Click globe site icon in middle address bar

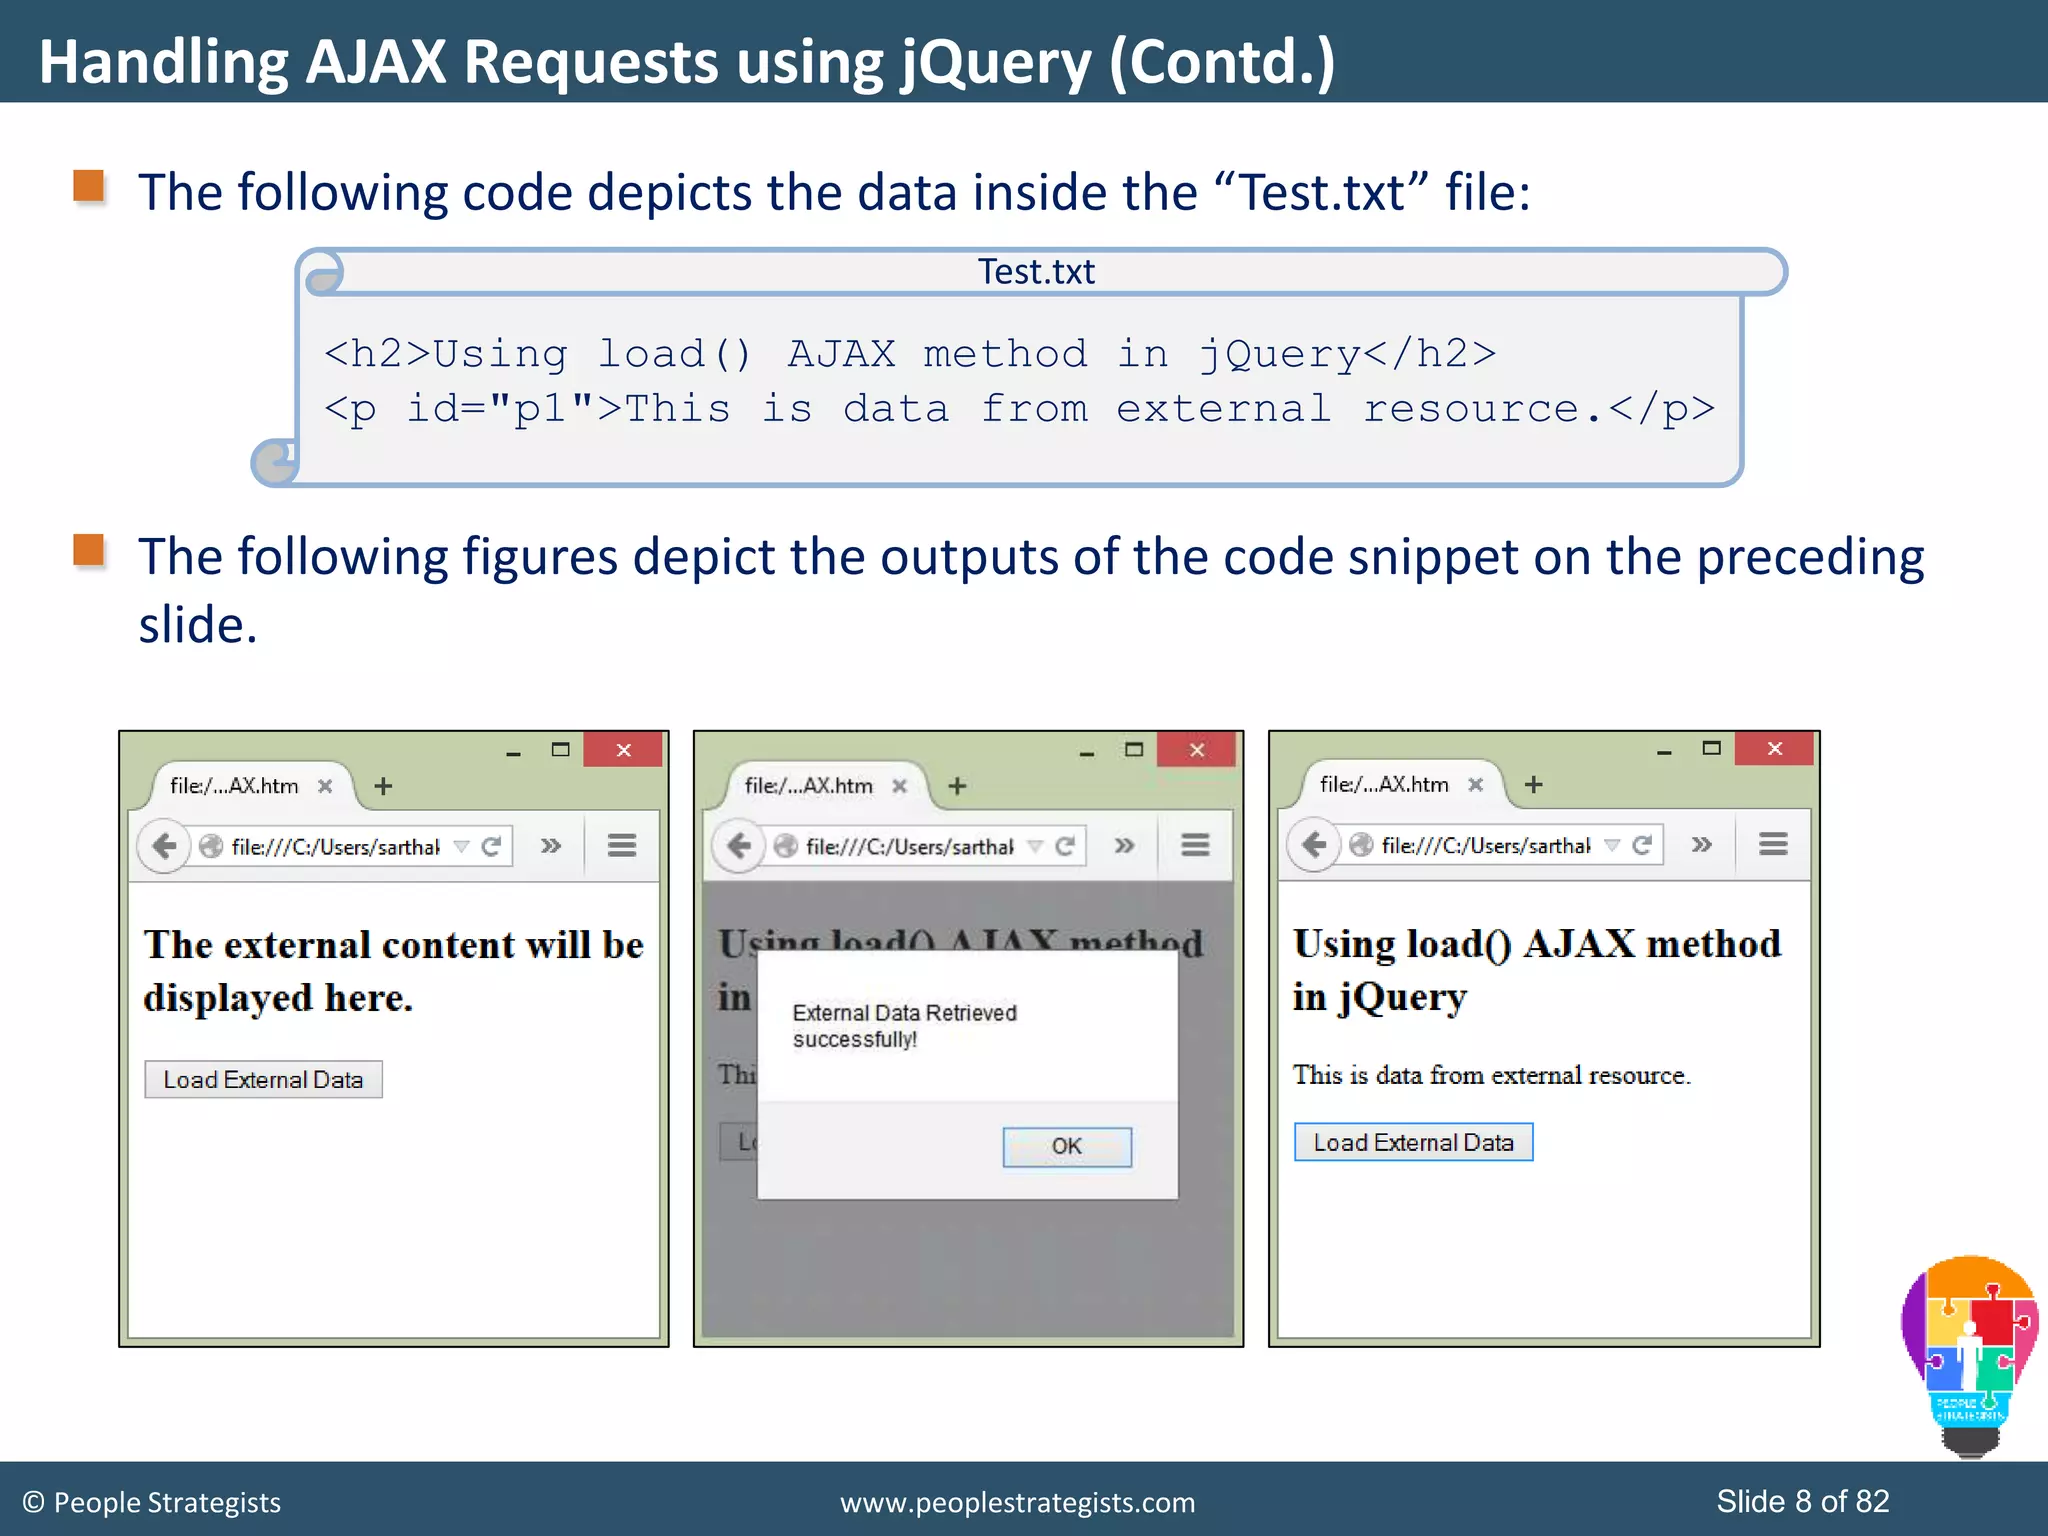pos(785,847)
